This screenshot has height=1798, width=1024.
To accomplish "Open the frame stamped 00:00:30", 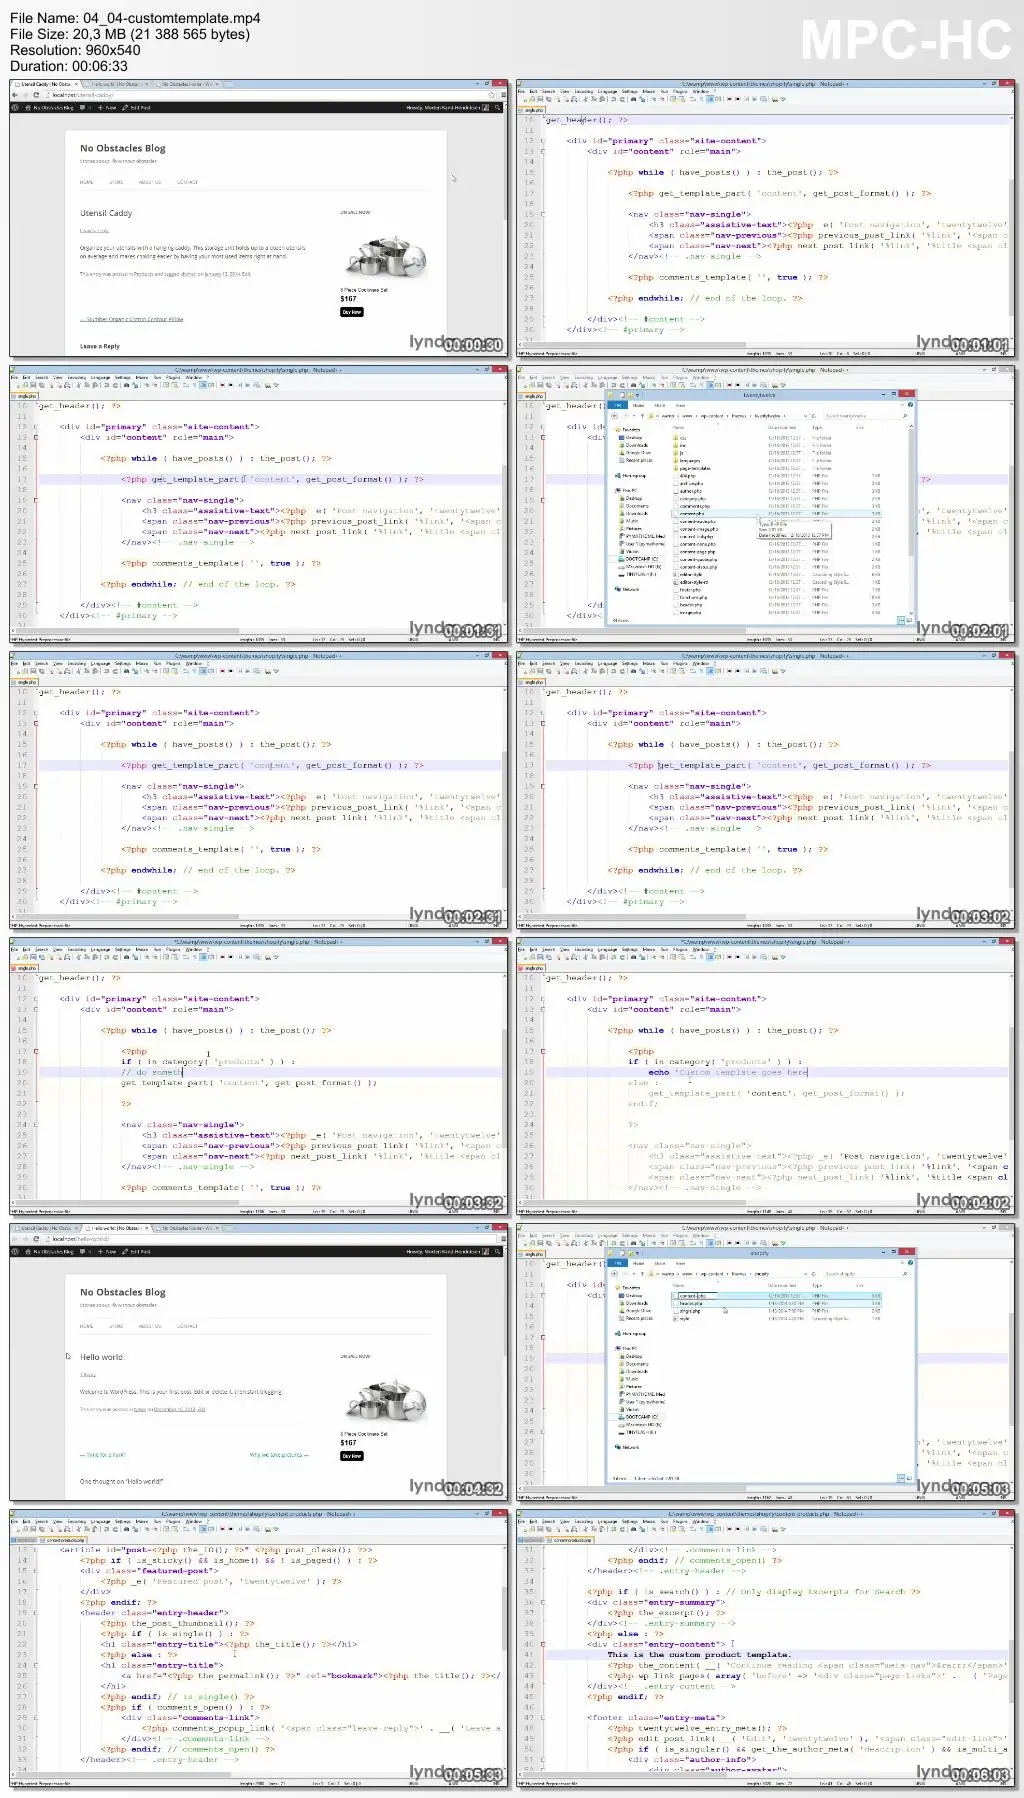I will point(258,218).
